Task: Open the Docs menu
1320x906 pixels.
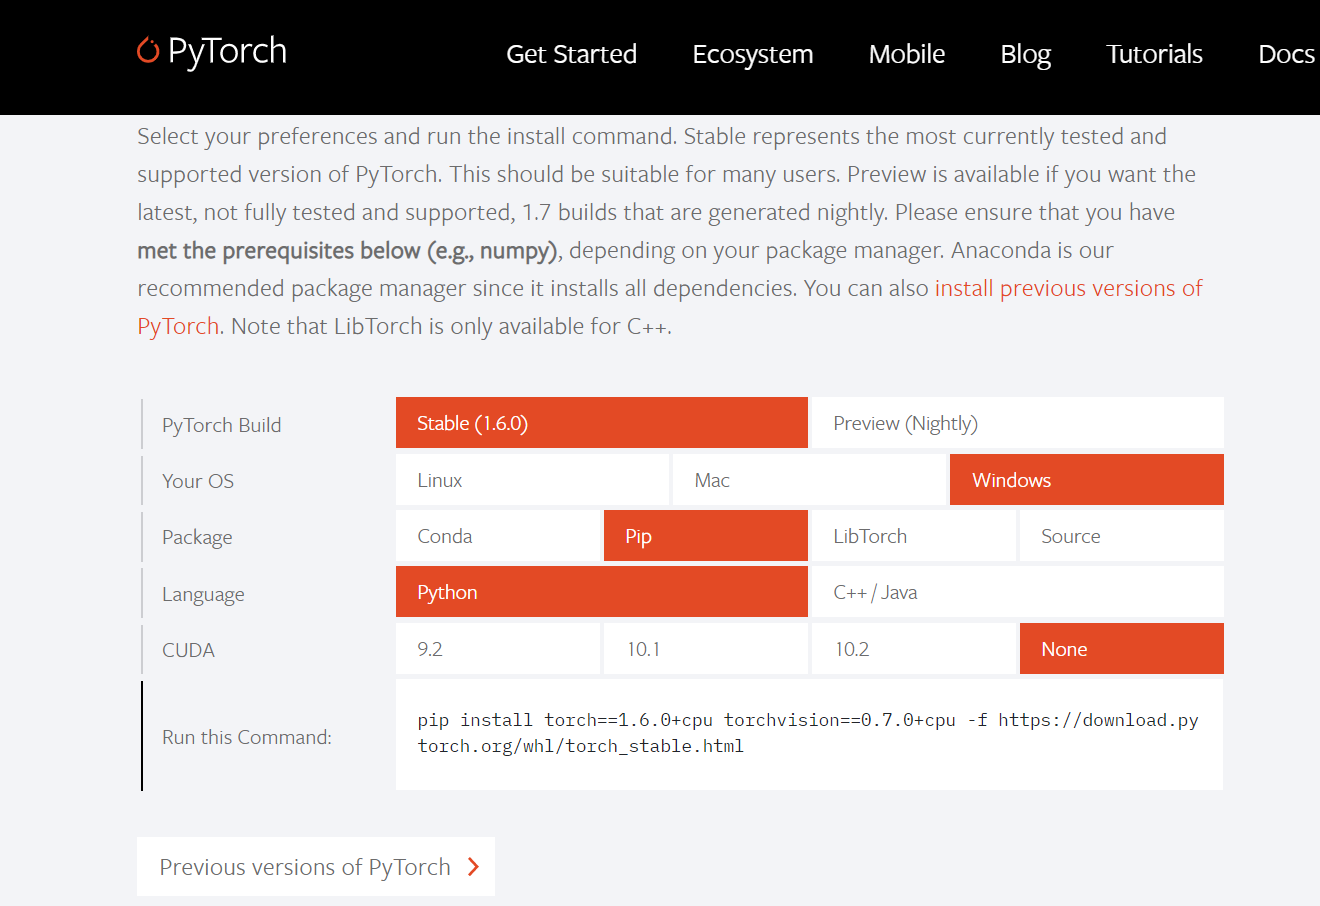Action: 1286,54
